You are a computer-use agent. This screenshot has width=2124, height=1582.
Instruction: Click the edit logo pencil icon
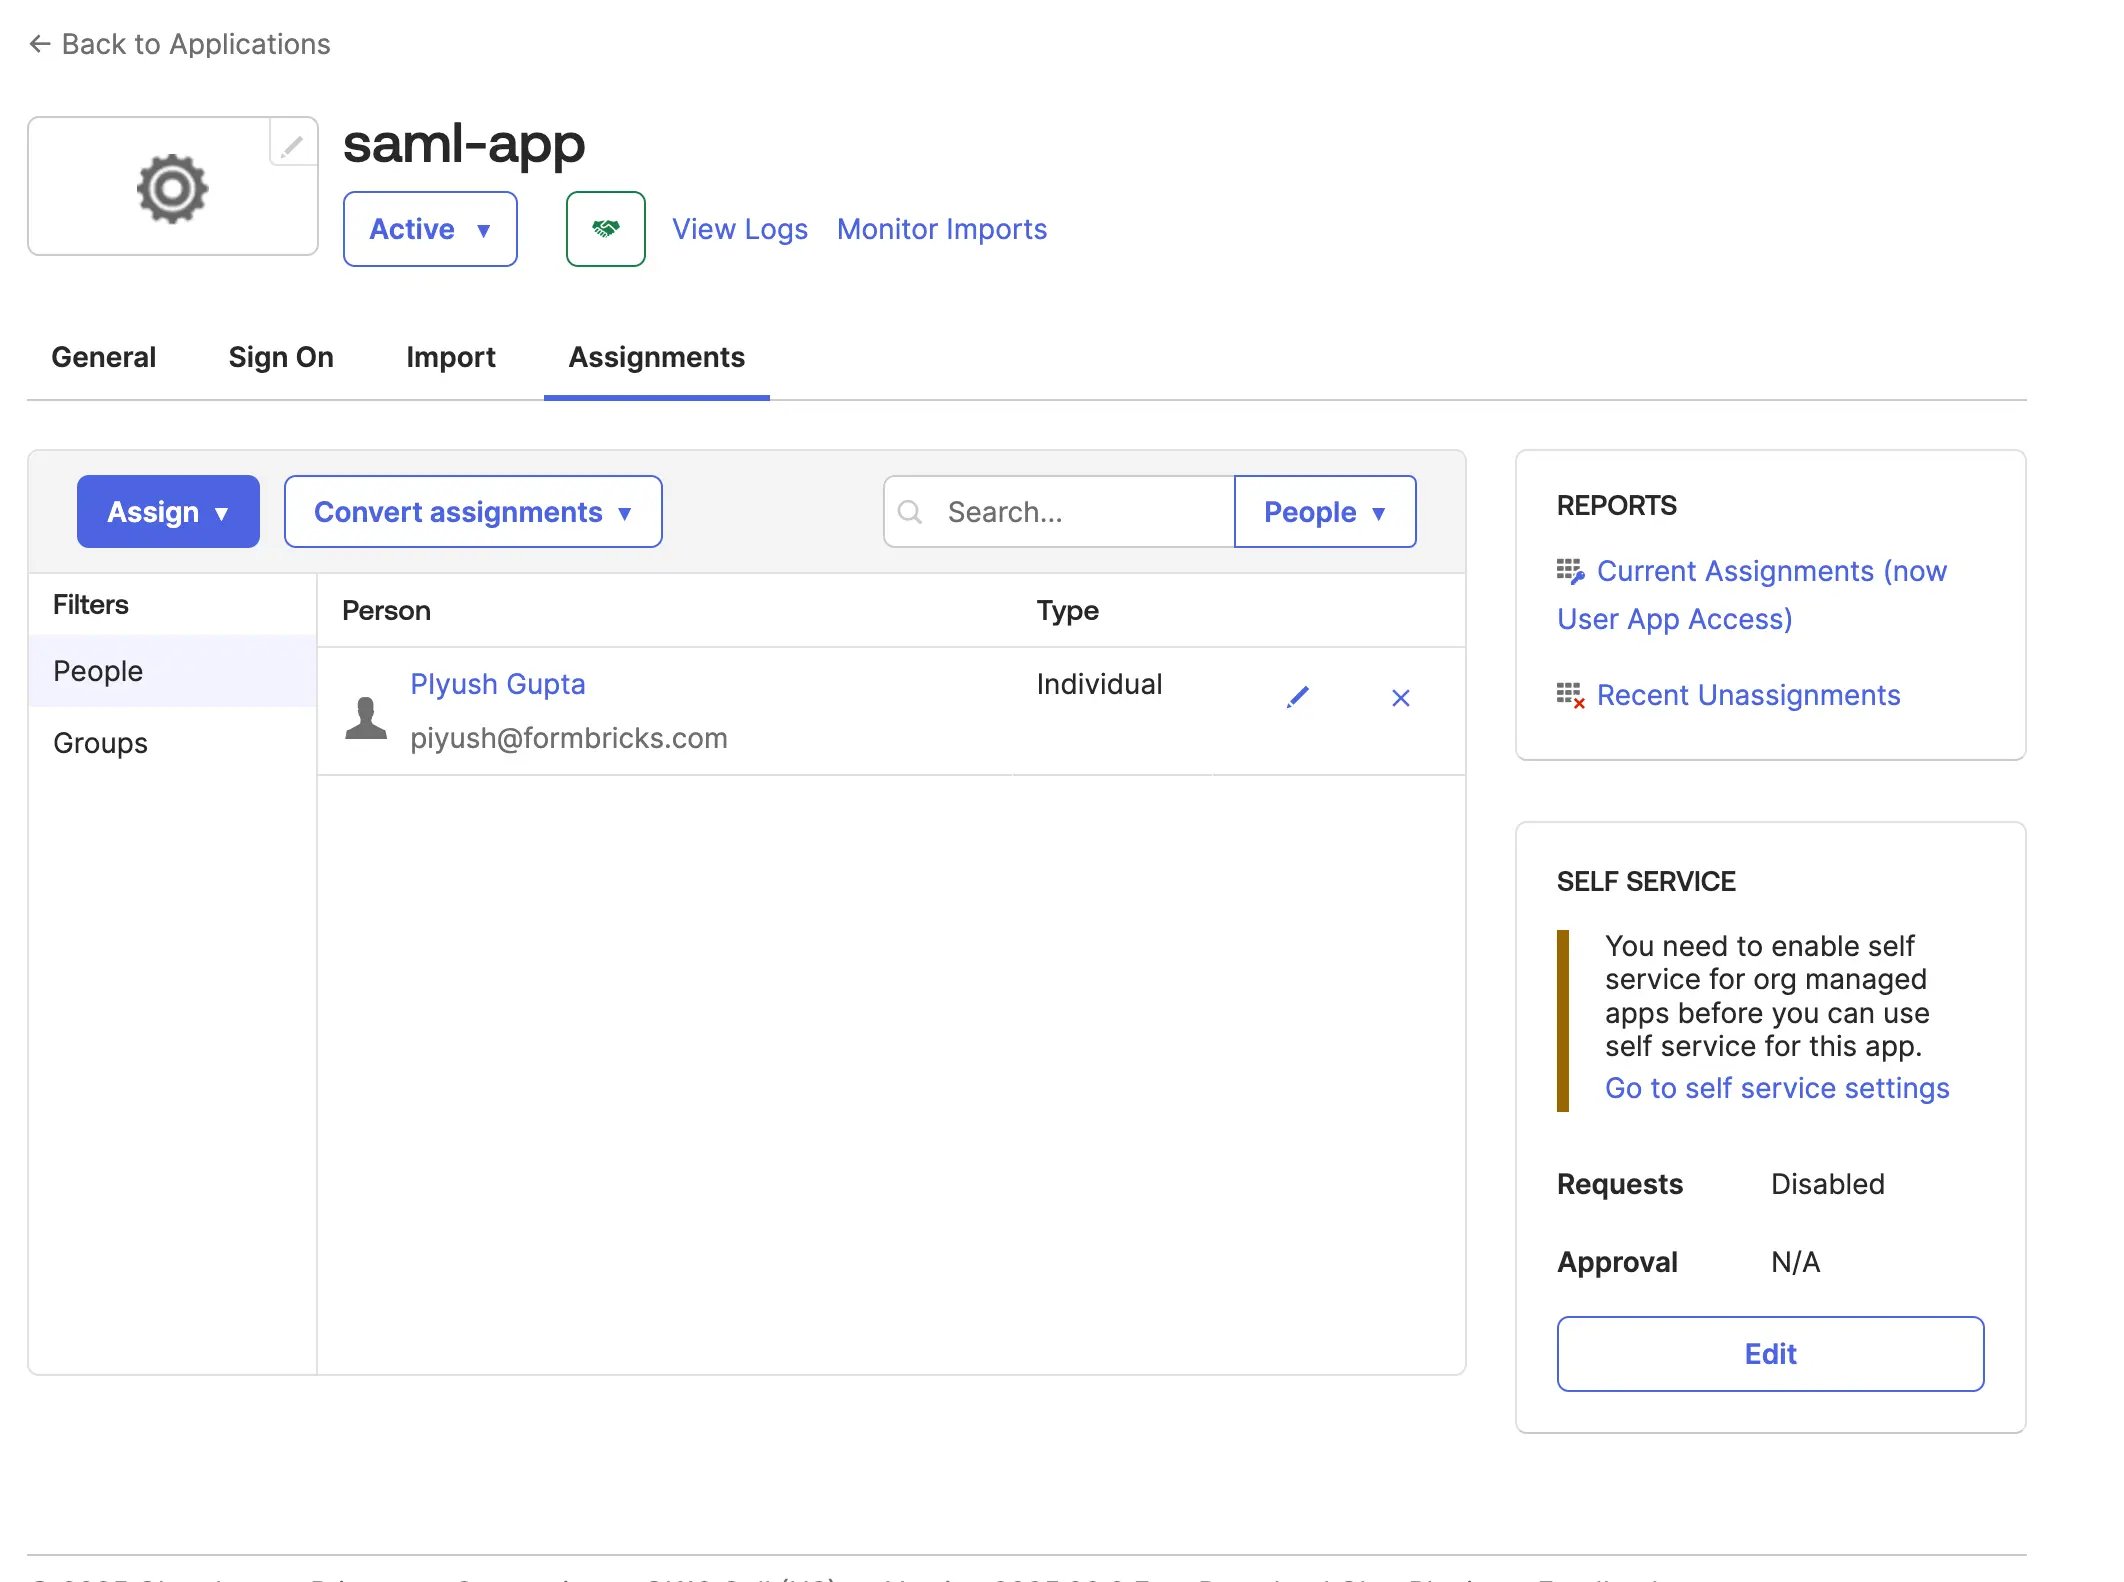(x=292, y=146)
